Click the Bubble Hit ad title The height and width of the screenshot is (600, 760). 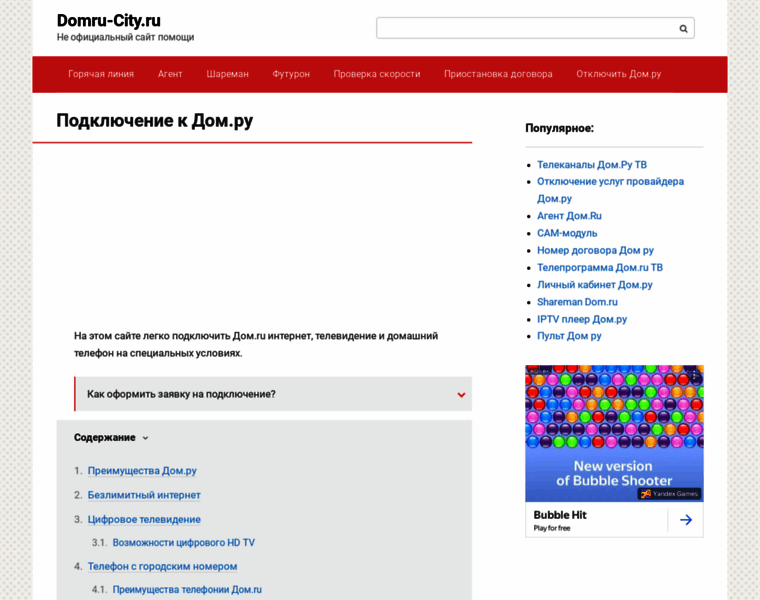pyautogui.click(x=560, y=515)
